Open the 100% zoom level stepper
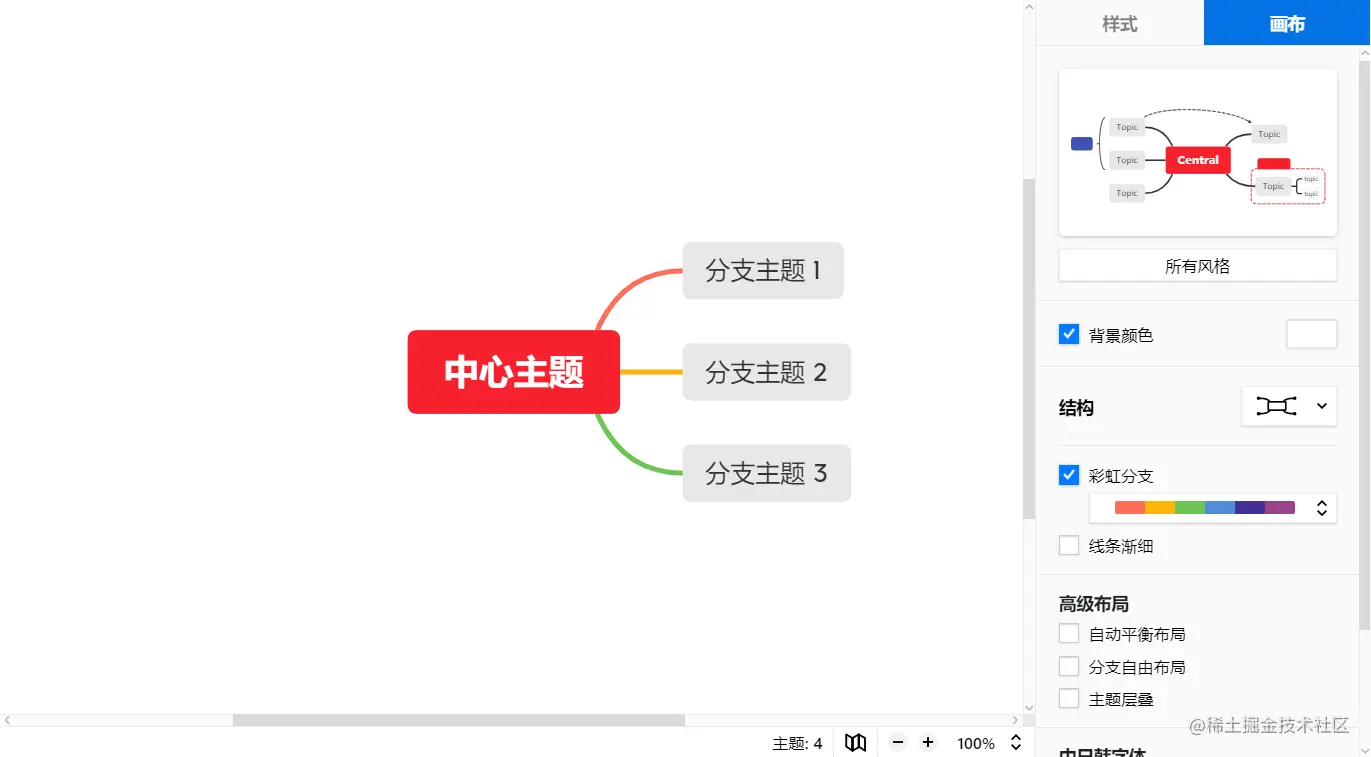 1016,743
